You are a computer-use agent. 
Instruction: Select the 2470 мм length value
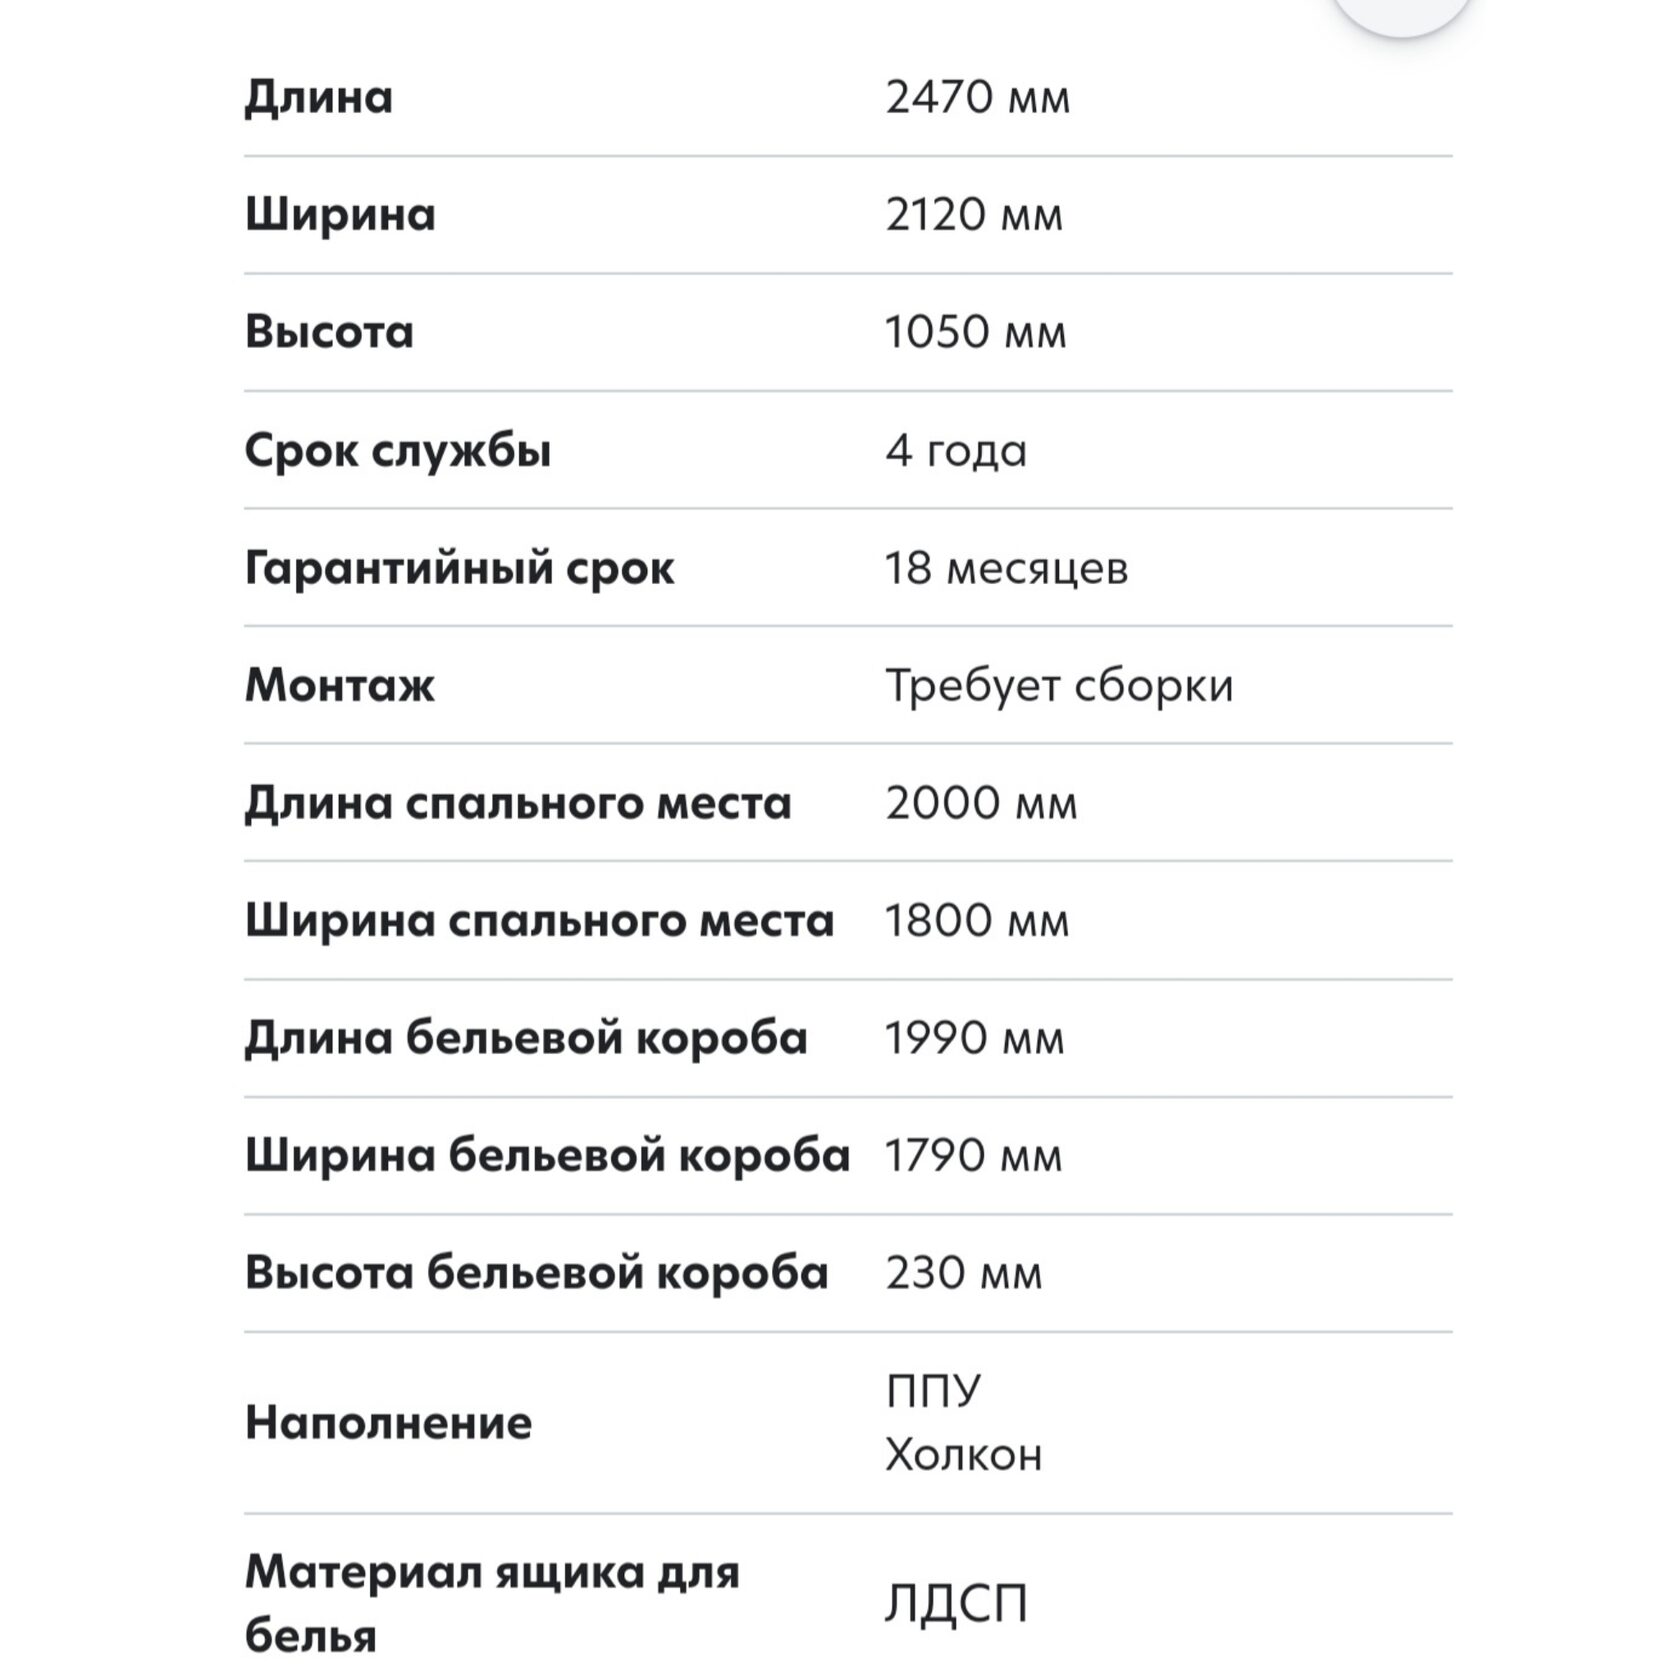pos(977,98)
